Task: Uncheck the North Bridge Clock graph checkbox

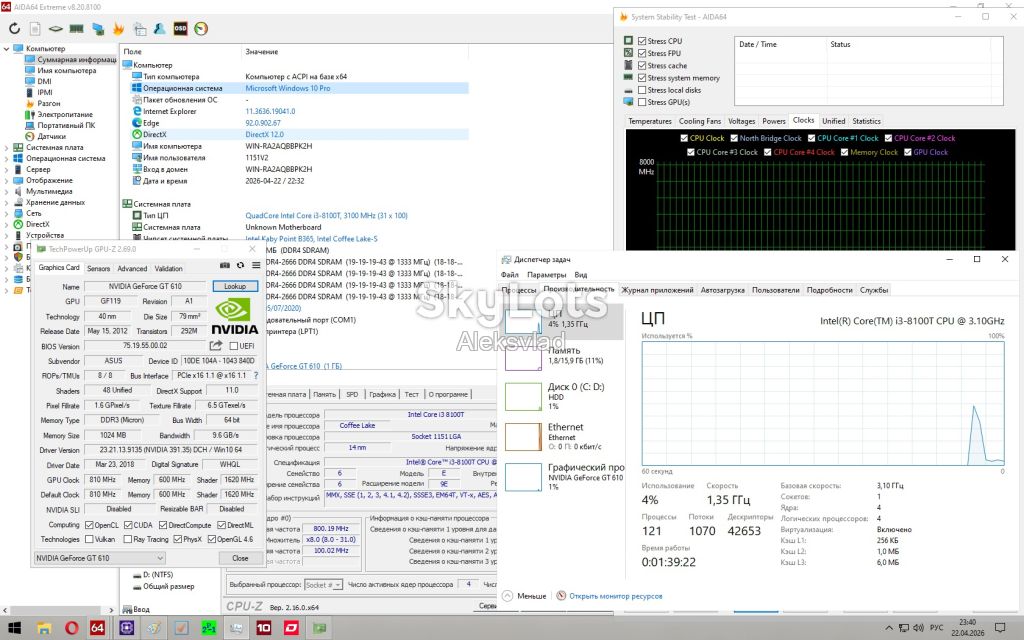Action: pyautogui.click(x=734, y=138)
